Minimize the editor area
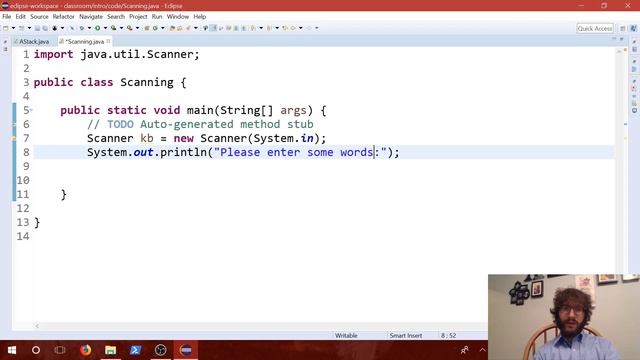Viewport: 640px width, 360px height. click(614, 39)
